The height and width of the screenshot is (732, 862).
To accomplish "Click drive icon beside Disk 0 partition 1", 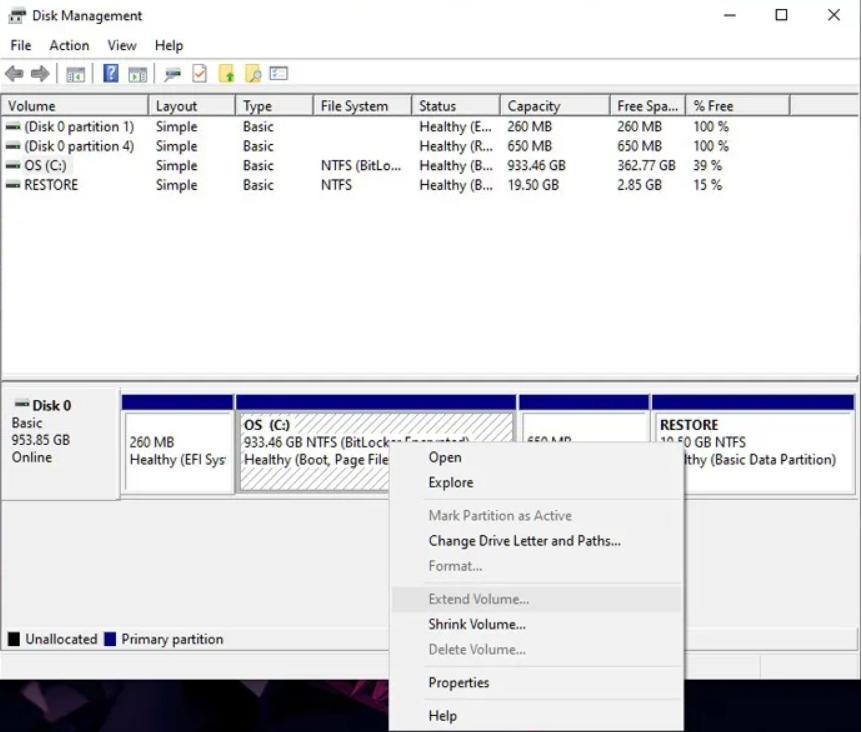I will (x=13, y=127).
